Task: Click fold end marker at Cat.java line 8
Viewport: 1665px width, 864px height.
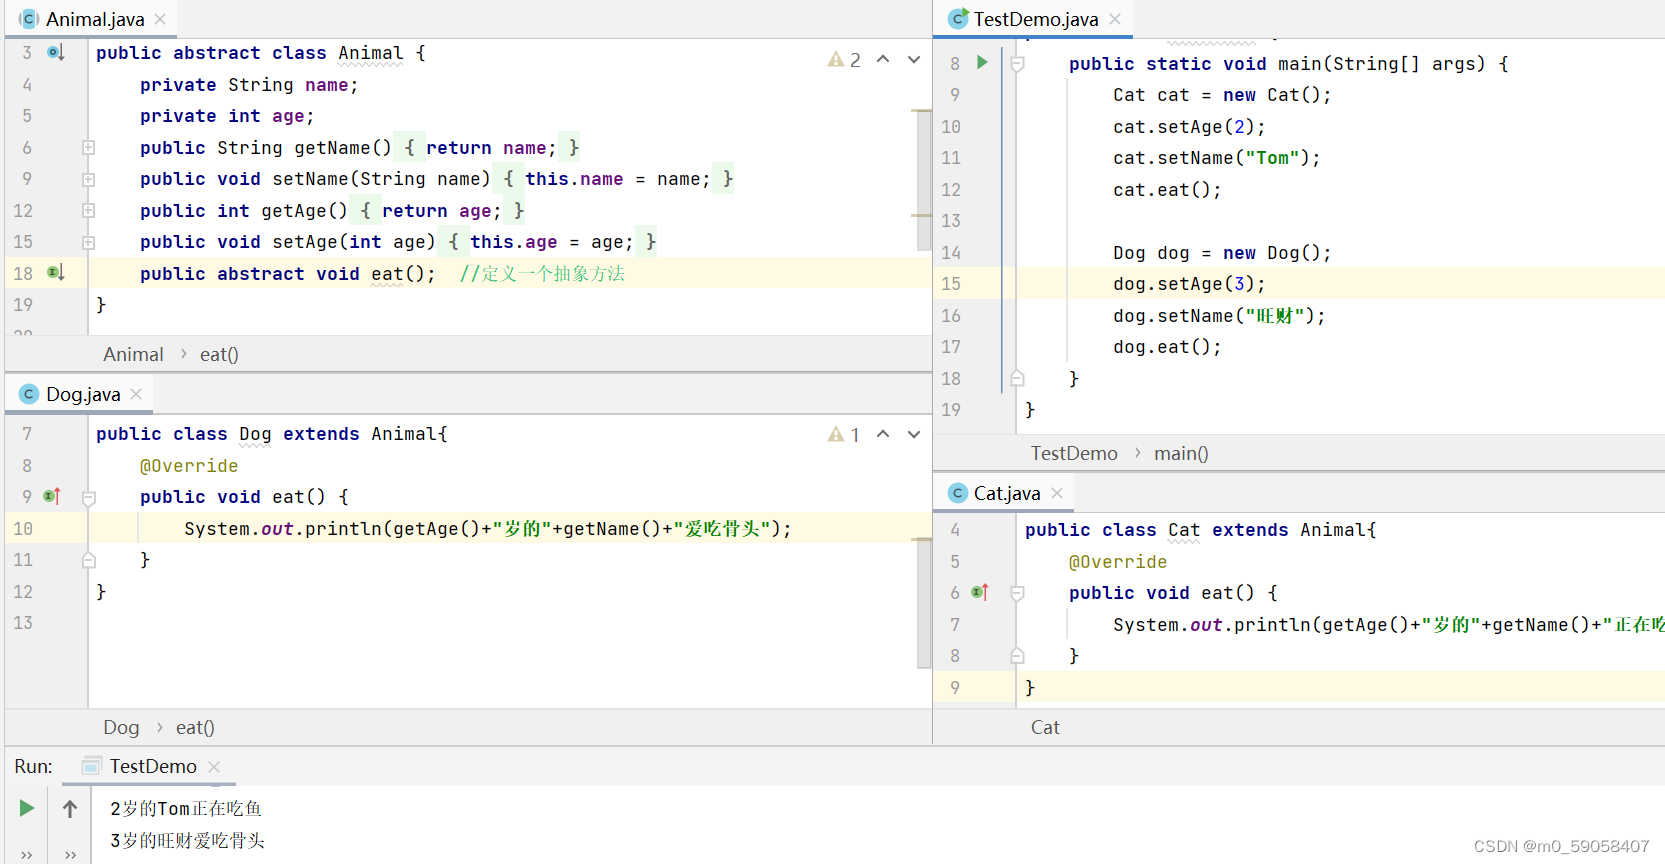Action: pyautogui.click(x=1017, y=656)
